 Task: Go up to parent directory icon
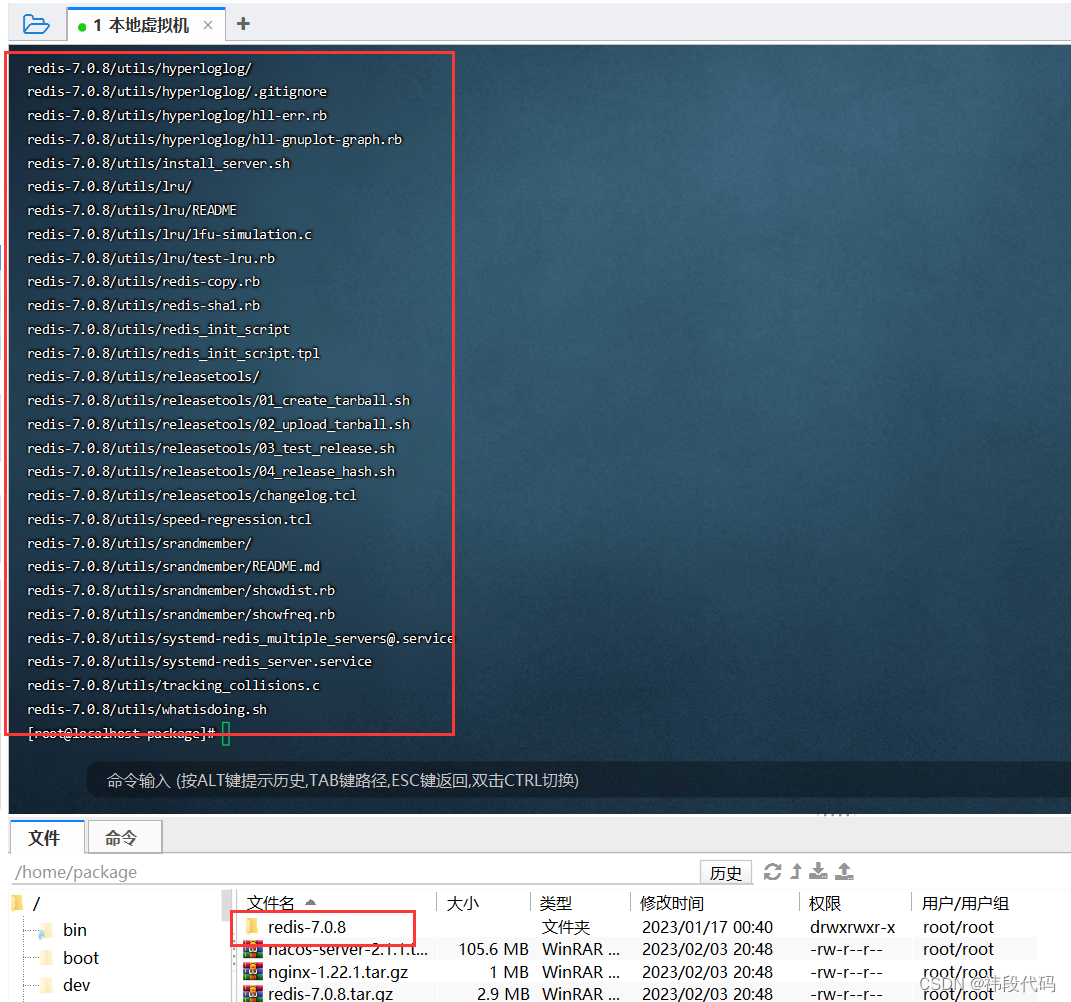[x=796, y=872]
